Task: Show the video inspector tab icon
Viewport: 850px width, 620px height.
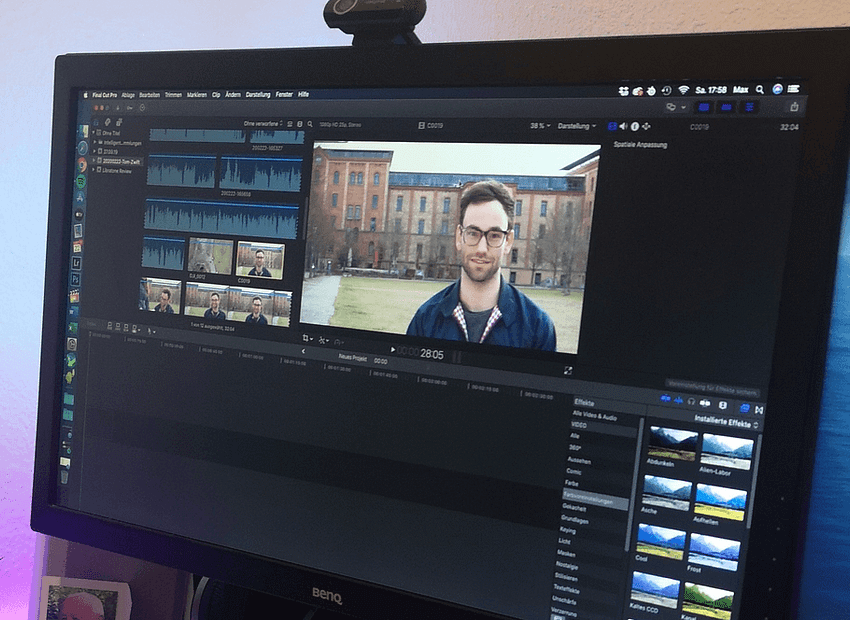Action: pyautogui.click(x=613, y=126)
